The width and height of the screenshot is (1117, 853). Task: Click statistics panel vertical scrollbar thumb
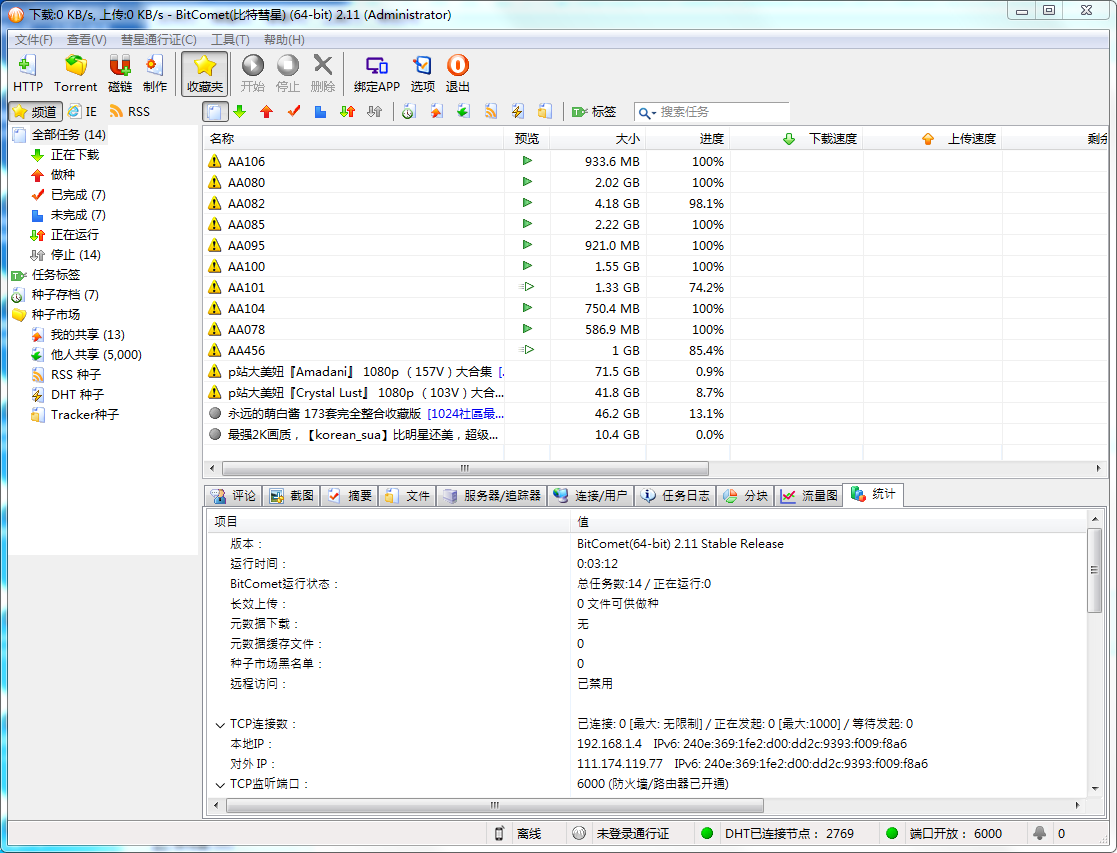[1094, 570]
